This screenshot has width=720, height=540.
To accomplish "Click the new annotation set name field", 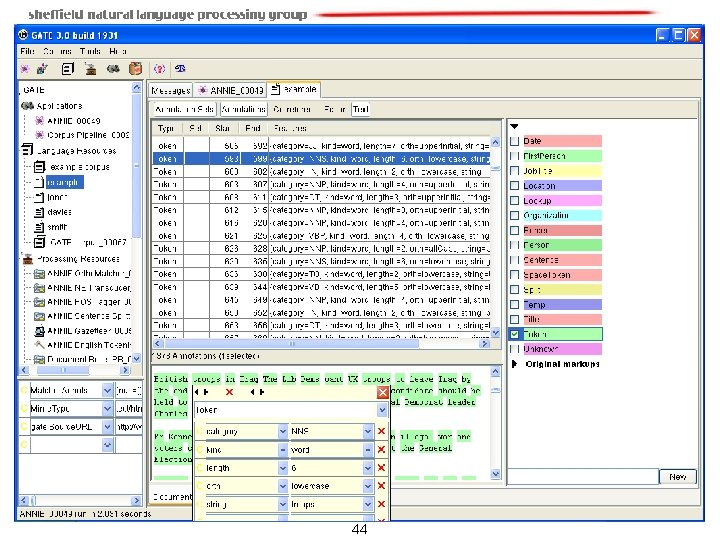I will click(583, 477).
